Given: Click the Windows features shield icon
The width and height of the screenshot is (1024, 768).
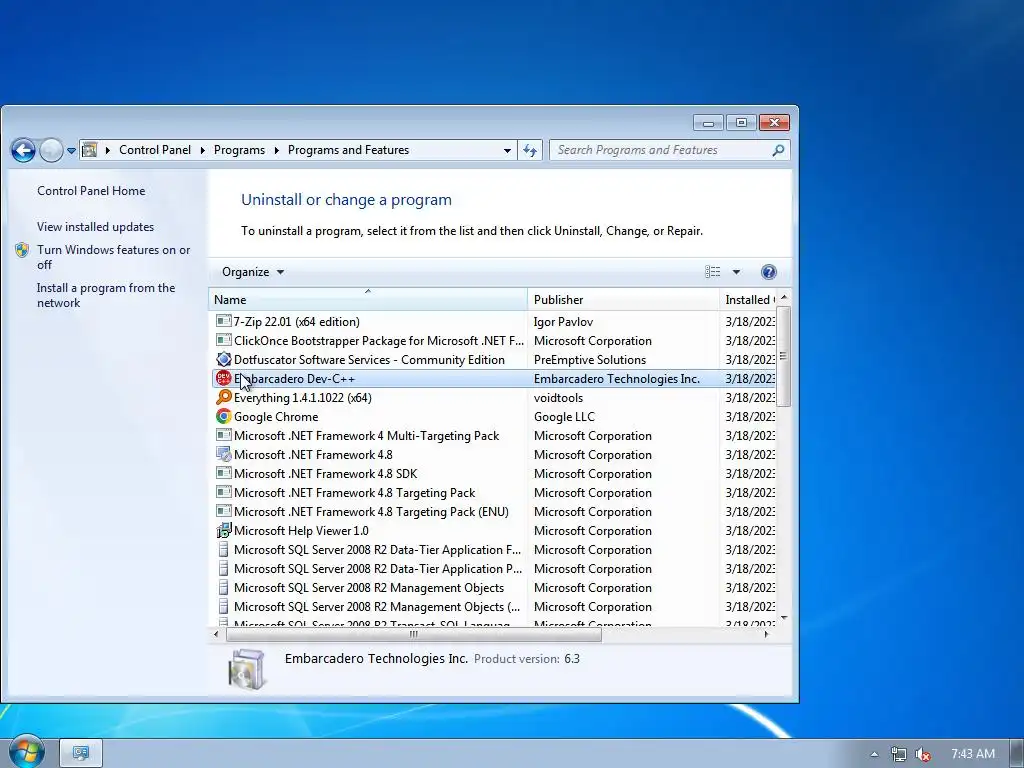Looking at the screenshot, I should pos(22,250).
